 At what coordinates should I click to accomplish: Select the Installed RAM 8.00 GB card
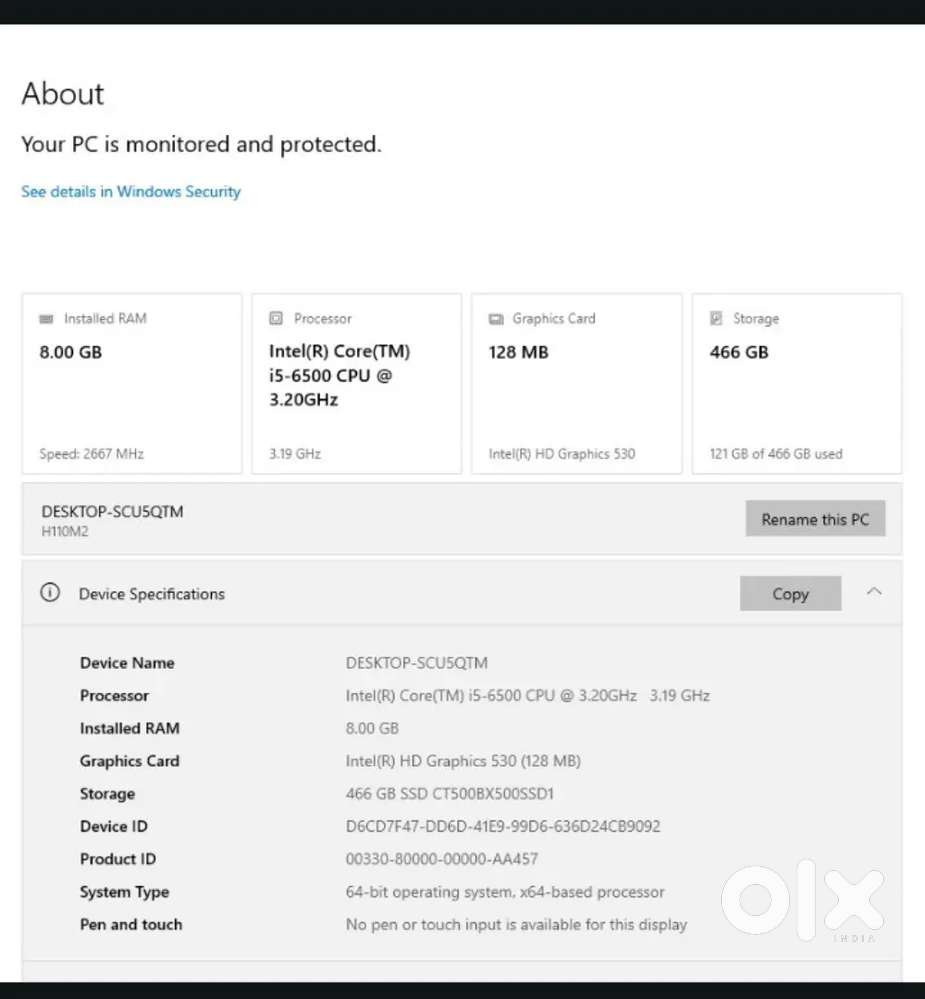pos(132,384)
